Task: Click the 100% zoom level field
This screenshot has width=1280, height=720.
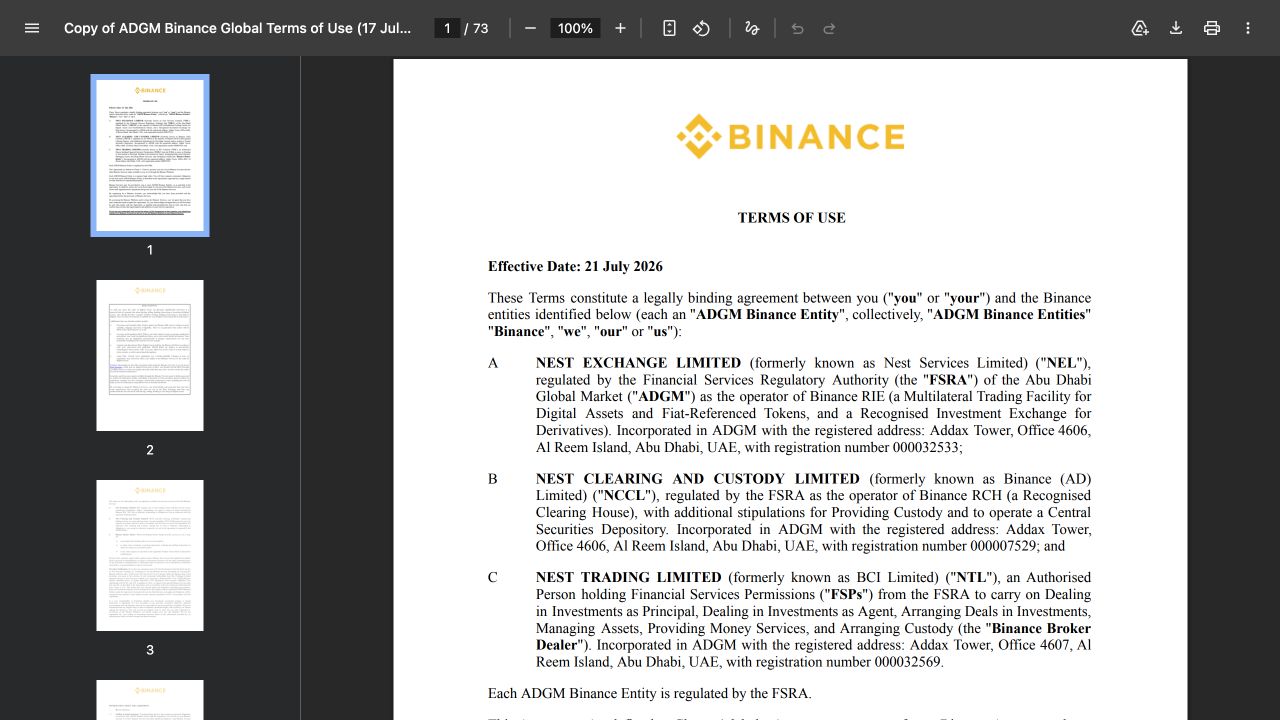Action: click(x=576, y=28)
